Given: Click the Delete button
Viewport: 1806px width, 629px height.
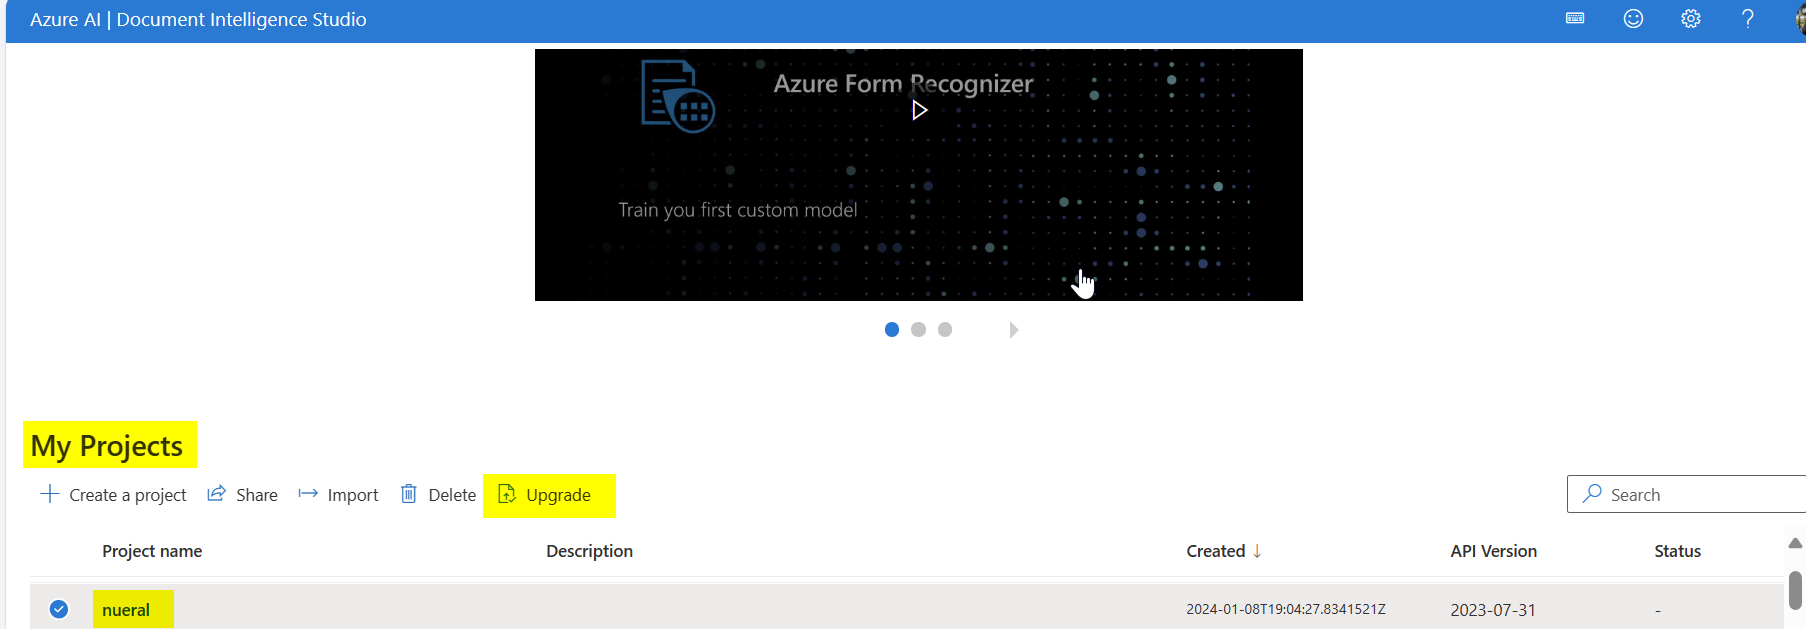Looking at the screenshot, I should point(438,495).
